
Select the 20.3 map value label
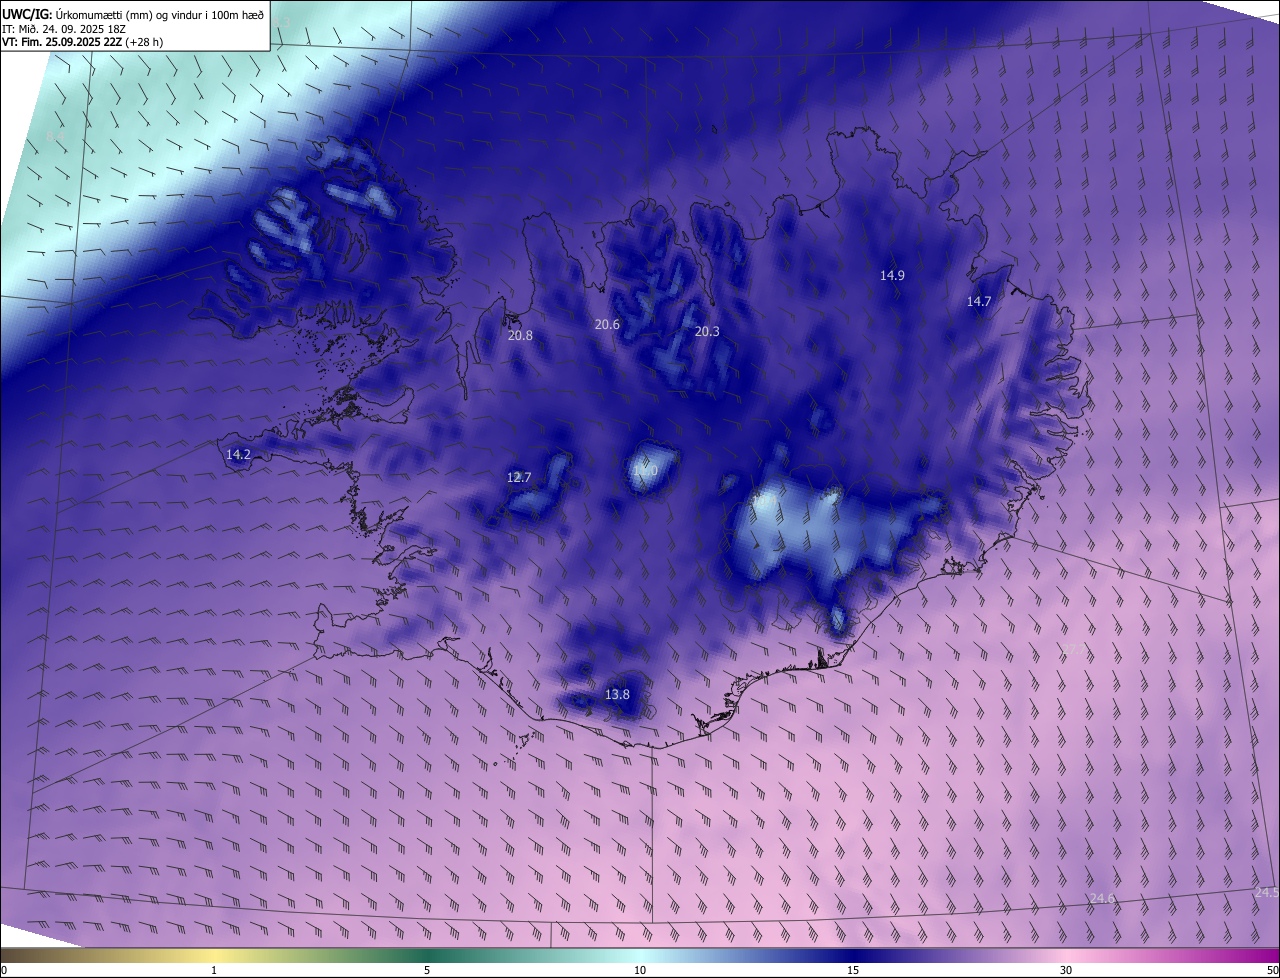707,332
